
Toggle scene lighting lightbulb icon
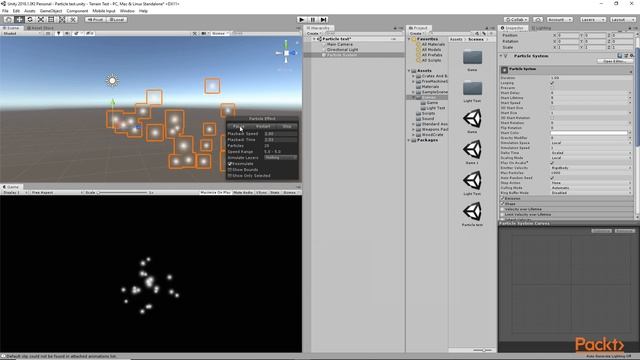[x=58, y=33]
